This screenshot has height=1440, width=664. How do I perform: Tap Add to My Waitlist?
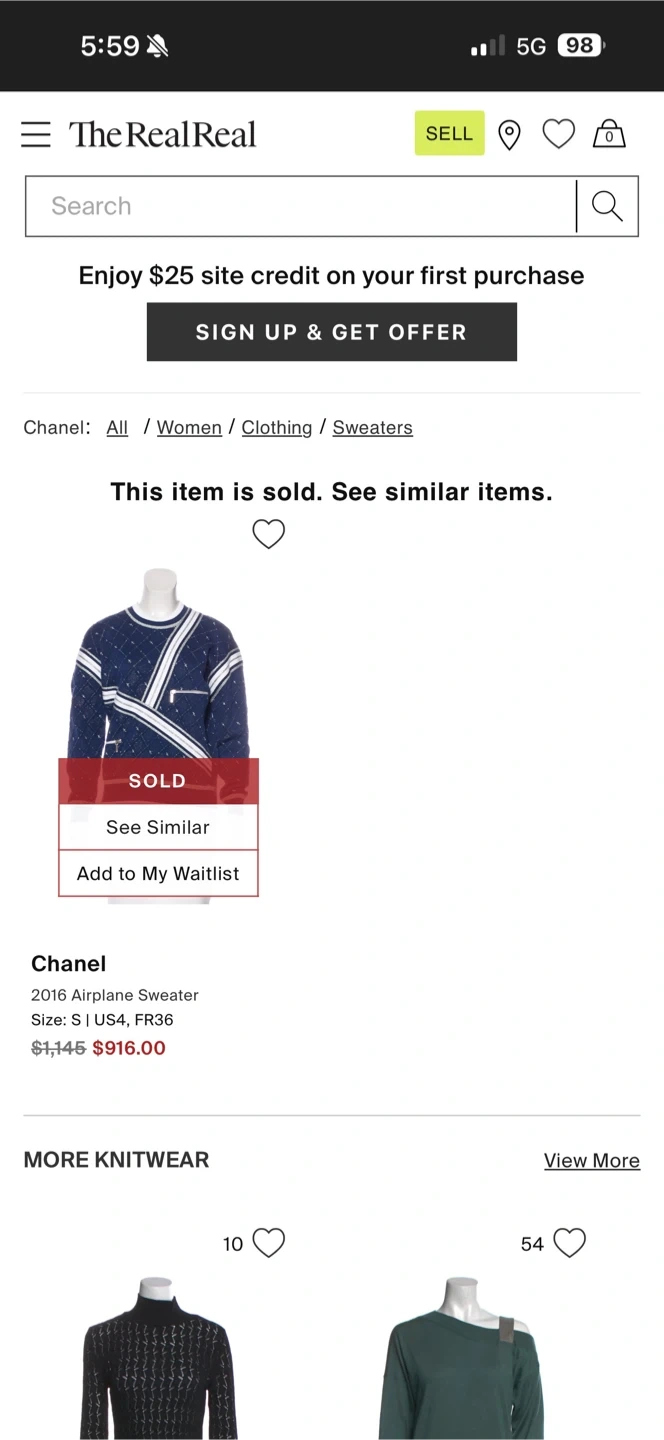coord(158,873)
